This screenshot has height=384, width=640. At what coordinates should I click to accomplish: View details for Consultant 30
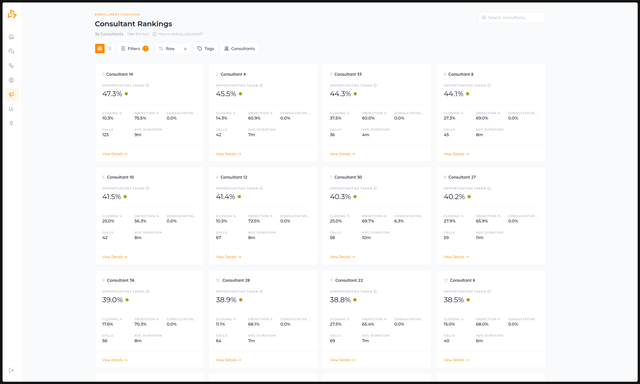coord(342,257)
